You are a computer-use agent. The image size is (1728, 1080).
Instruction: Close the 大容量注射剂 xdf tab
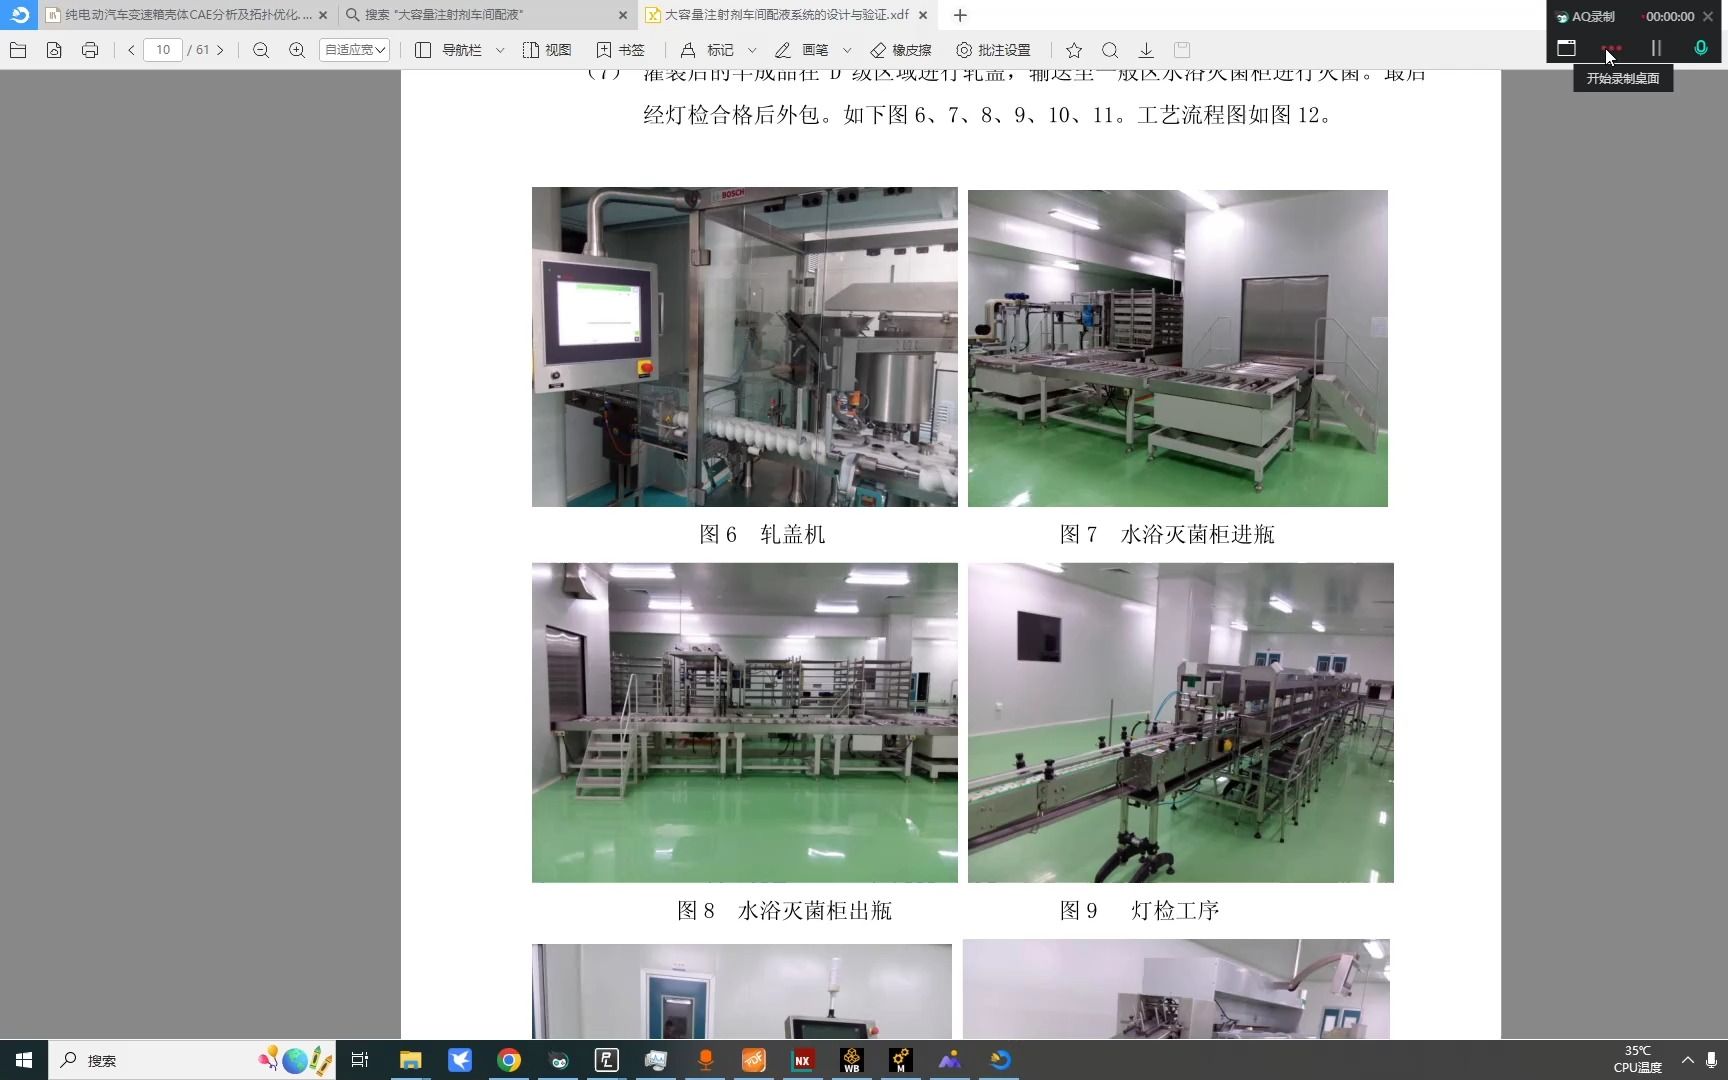[x=923, y=15]
